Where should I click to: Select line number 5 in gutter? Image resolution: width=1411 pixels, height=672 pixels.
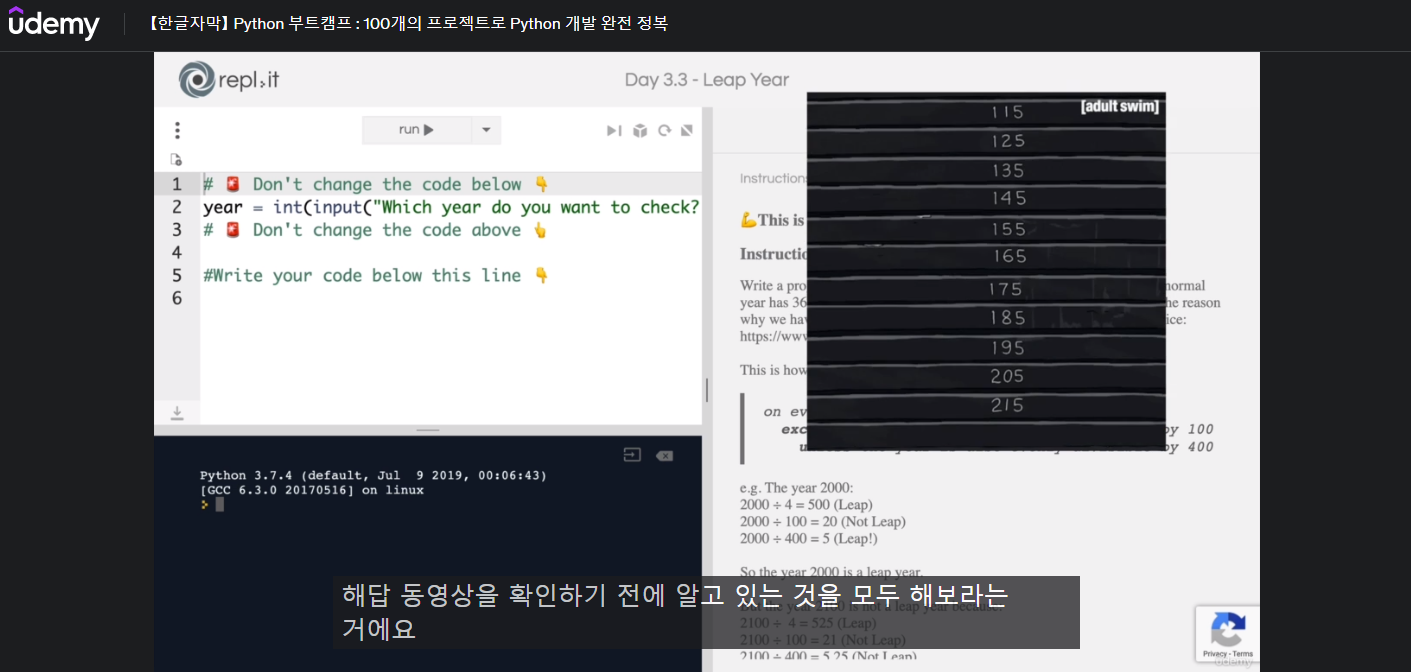point(177,276)
